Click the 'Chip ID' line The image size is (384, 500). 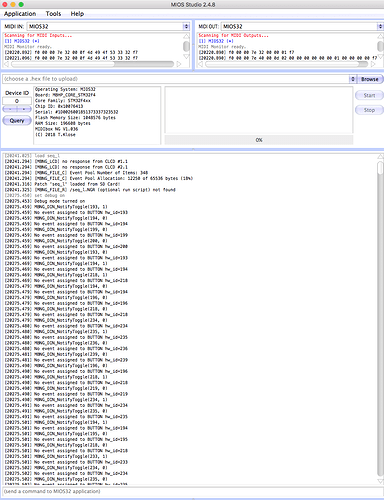click(59, 106)
